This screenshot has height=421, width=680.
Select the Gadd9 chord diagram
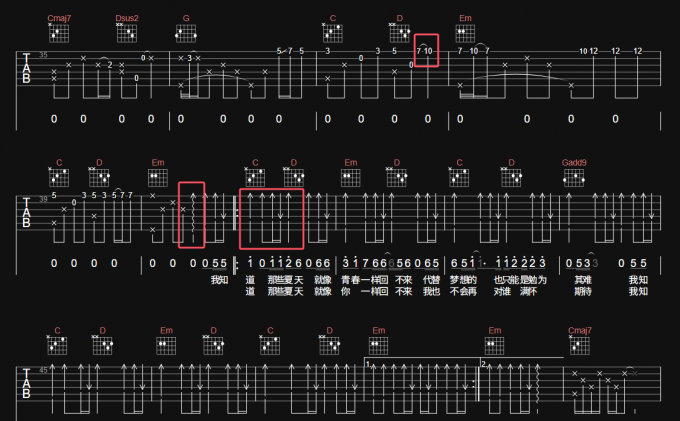[575, 179]
